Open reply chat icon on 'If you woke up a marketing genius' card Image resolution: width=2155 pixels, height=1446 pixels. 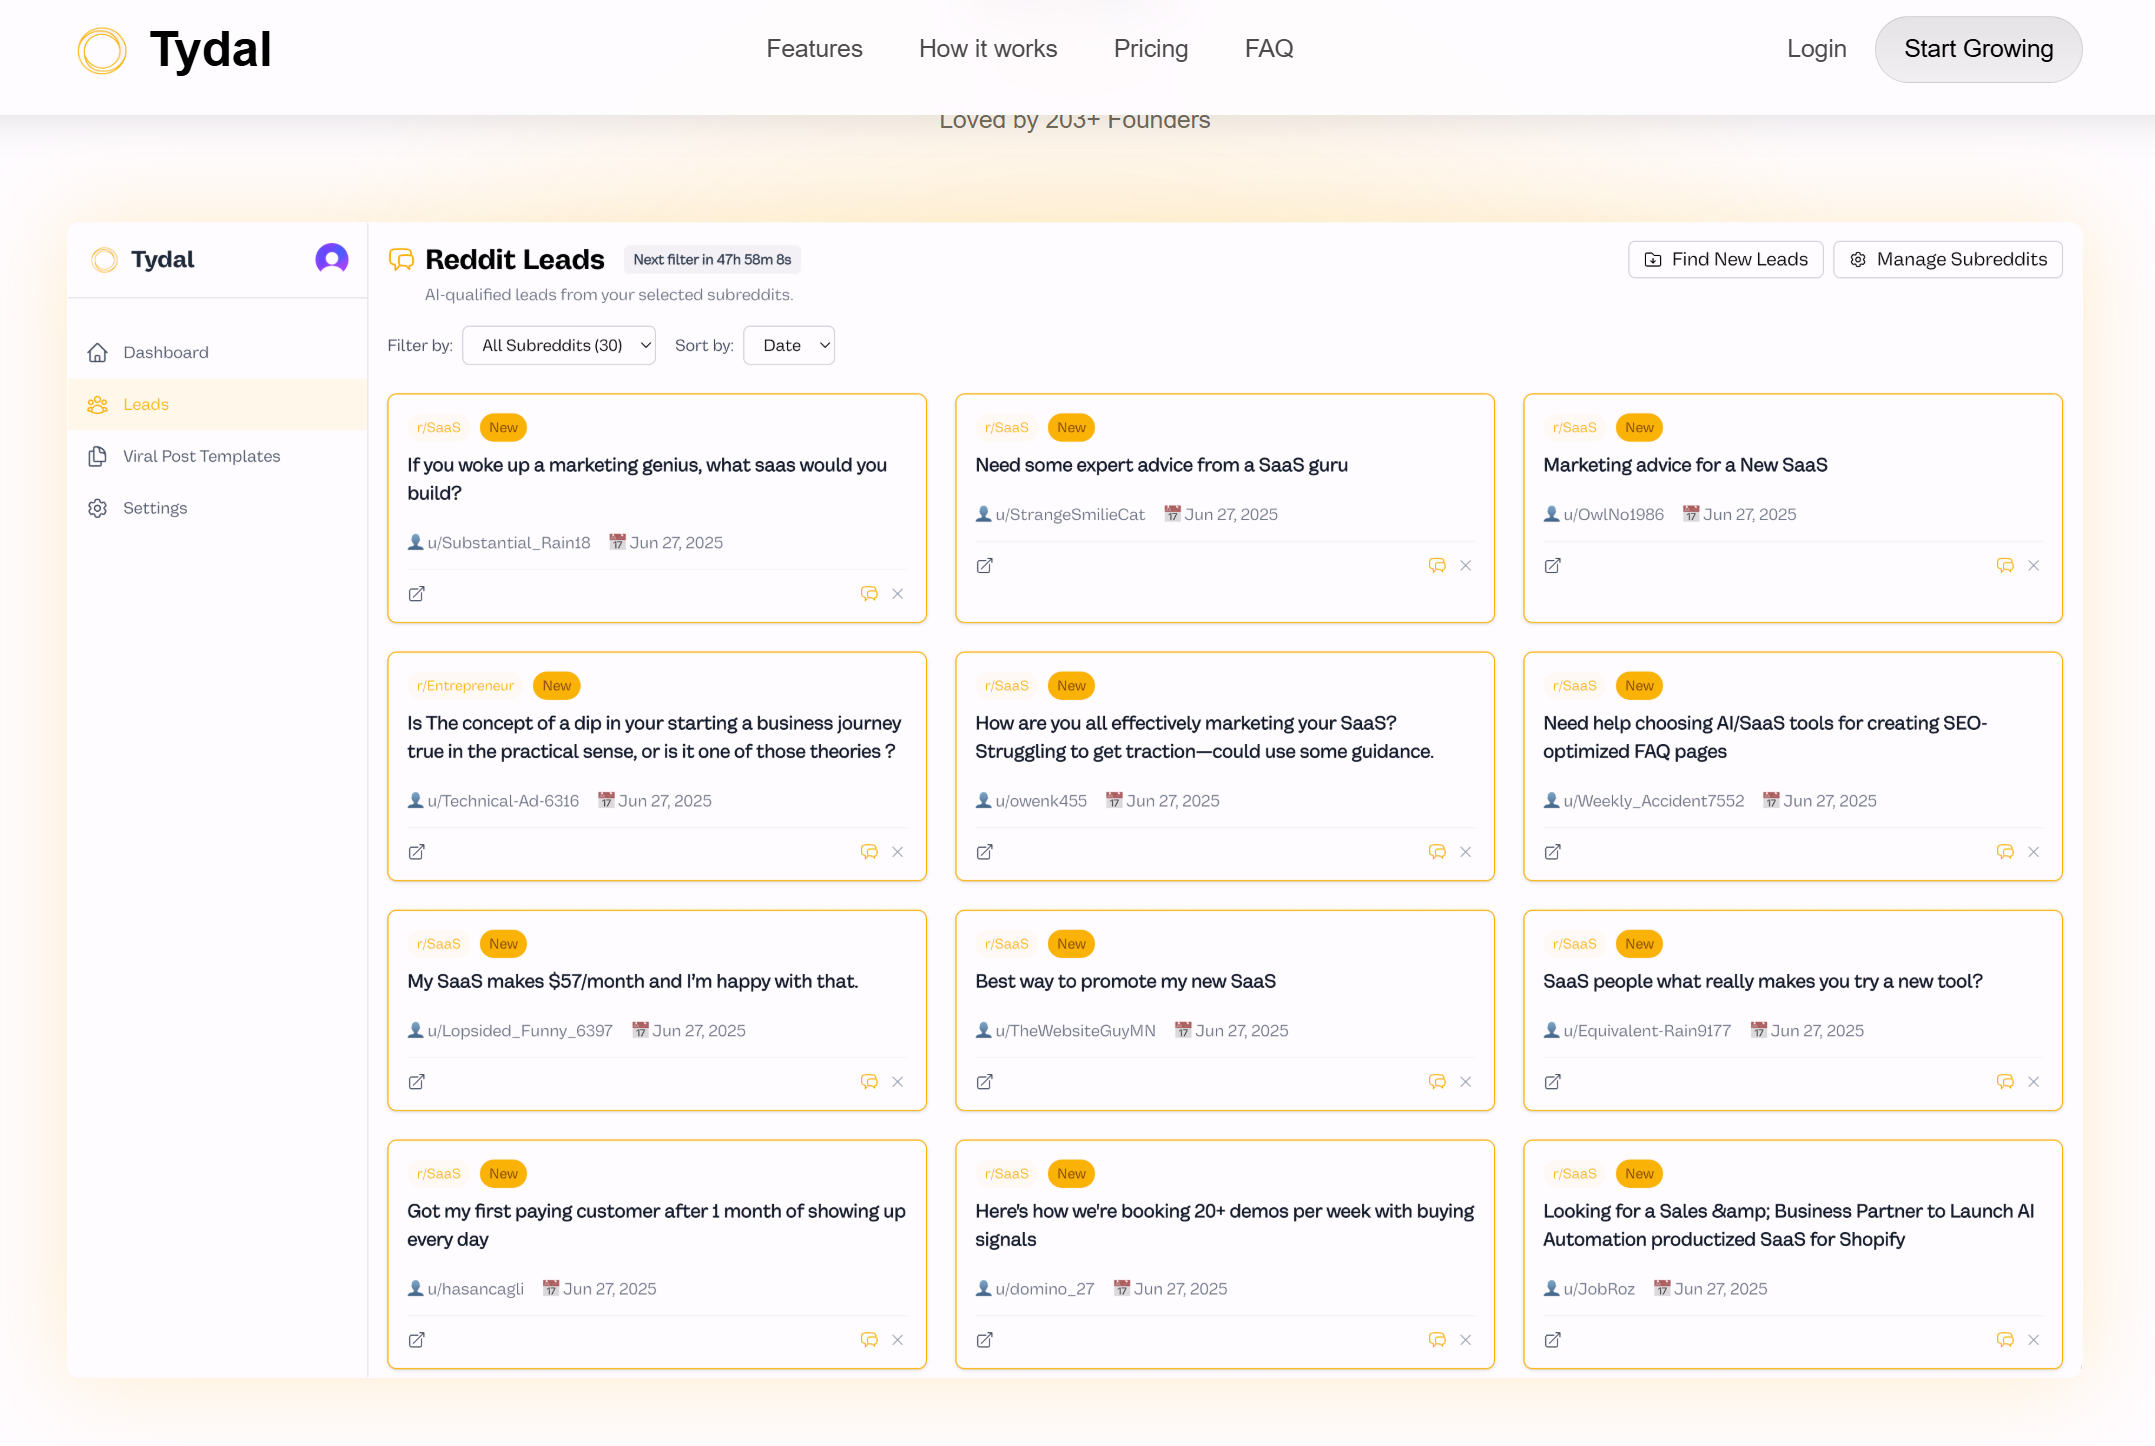(869, 594)
